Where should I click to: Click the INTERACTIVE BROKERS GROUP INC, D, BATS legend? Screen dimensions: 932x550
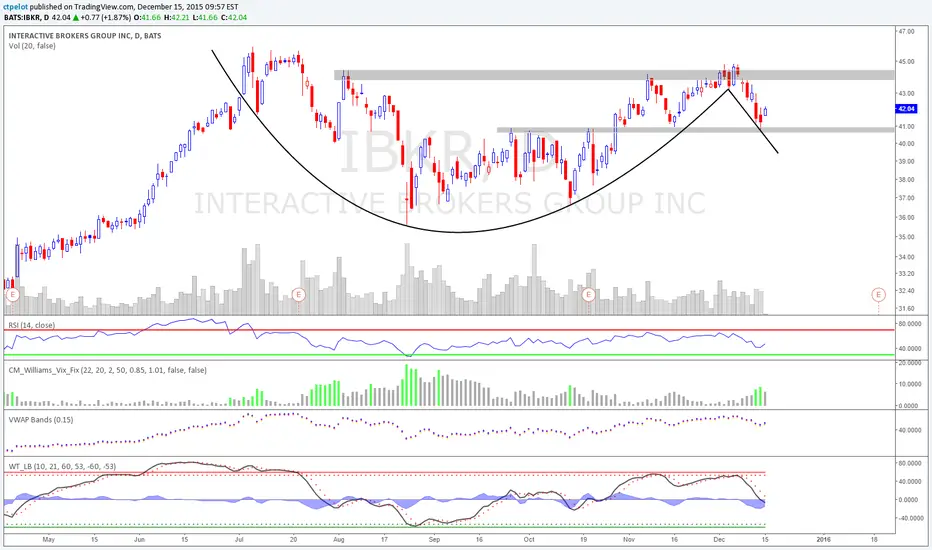pyautogui.click(x=85, y=36)
